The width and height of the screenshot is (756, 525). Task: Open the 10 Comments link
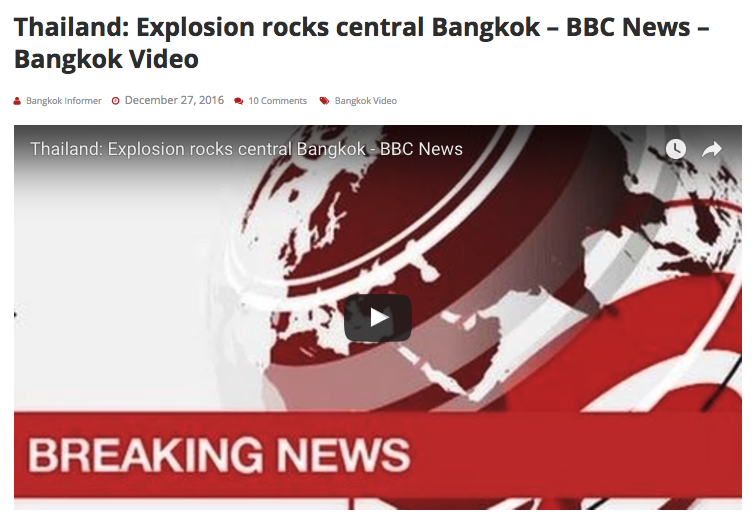point(278,101)
